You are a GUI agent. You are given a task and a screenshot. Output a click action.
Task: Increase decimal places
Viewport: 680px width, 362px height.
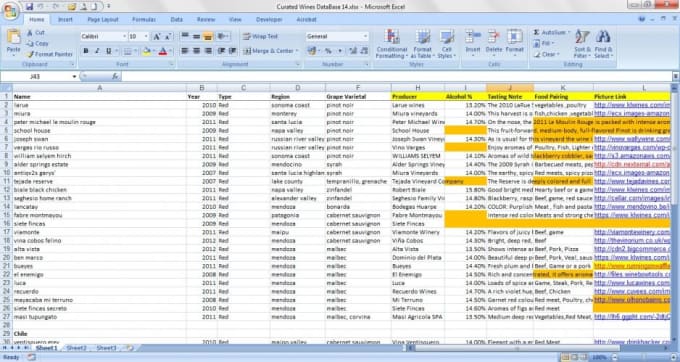tap(353, 51)
